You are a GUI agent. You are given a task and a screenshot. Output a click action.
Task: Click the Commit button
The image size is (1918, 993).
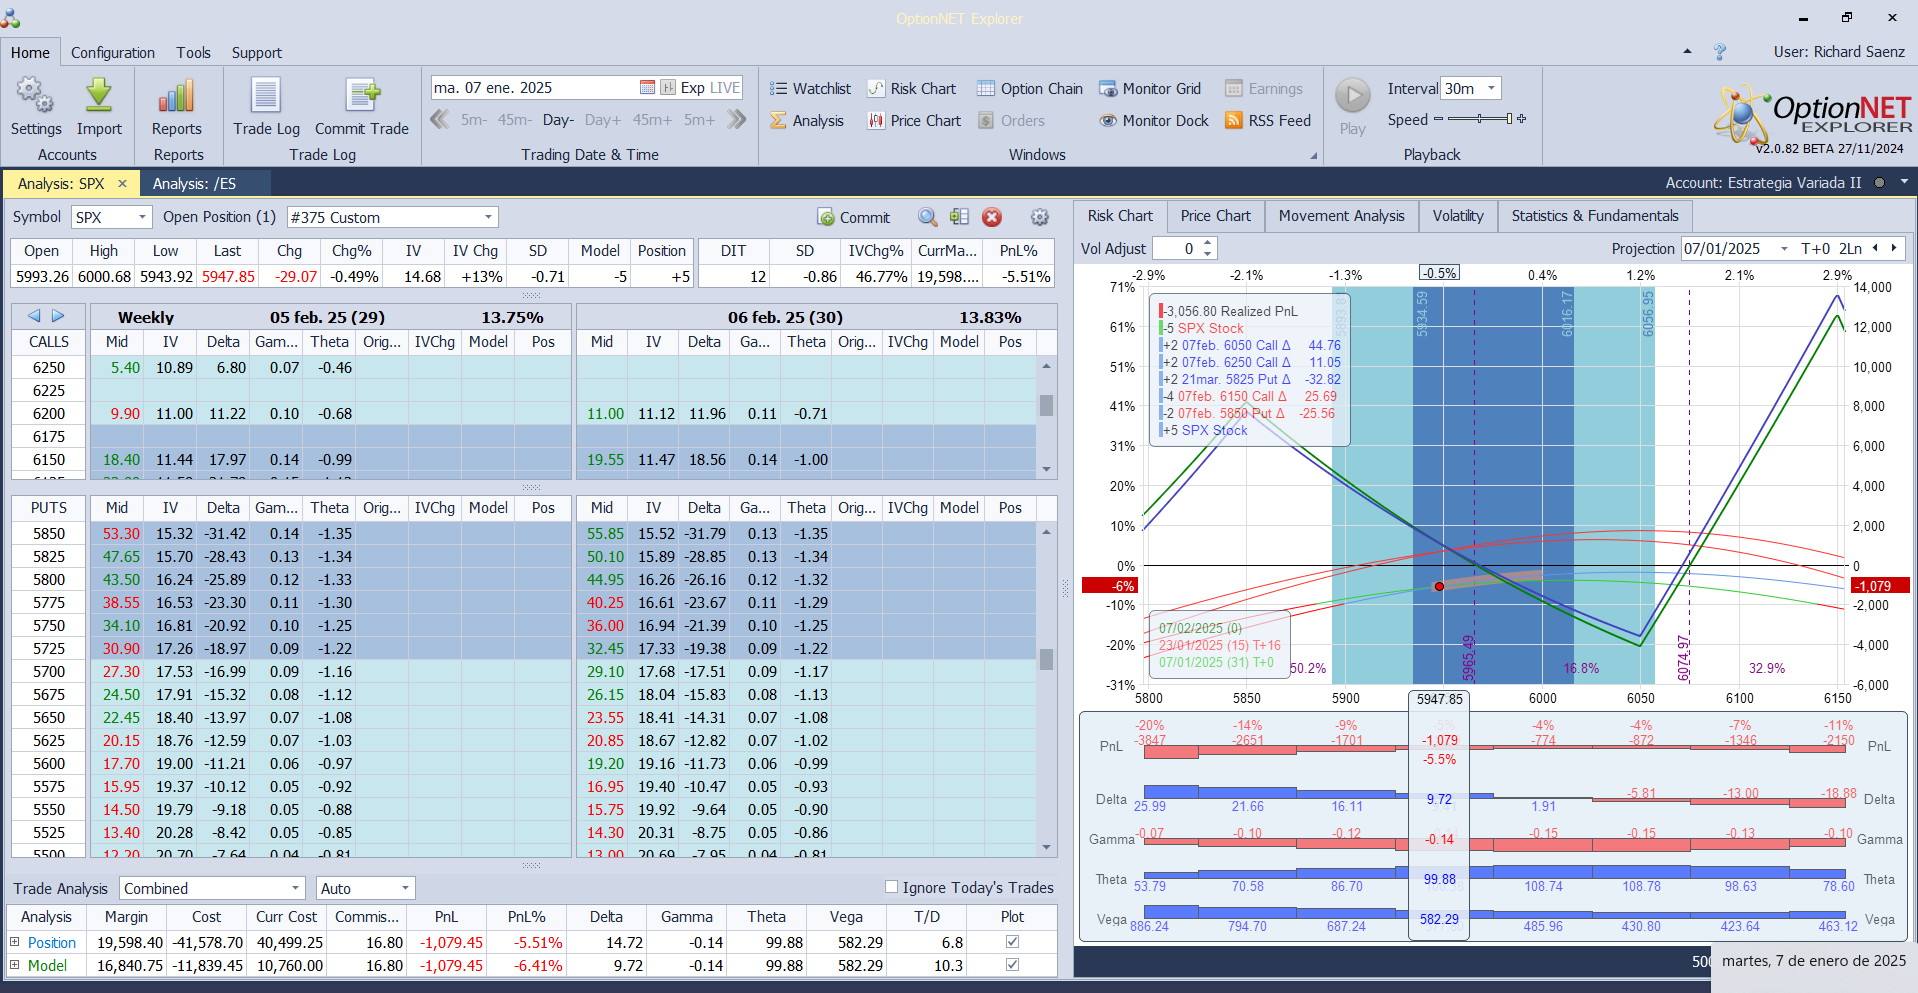tap(853, 217)
